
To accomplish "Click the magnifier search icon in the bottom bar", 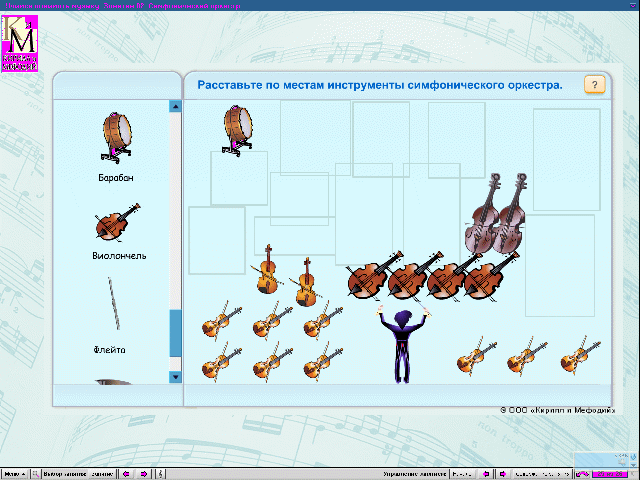I will click(x=36, y=474).
